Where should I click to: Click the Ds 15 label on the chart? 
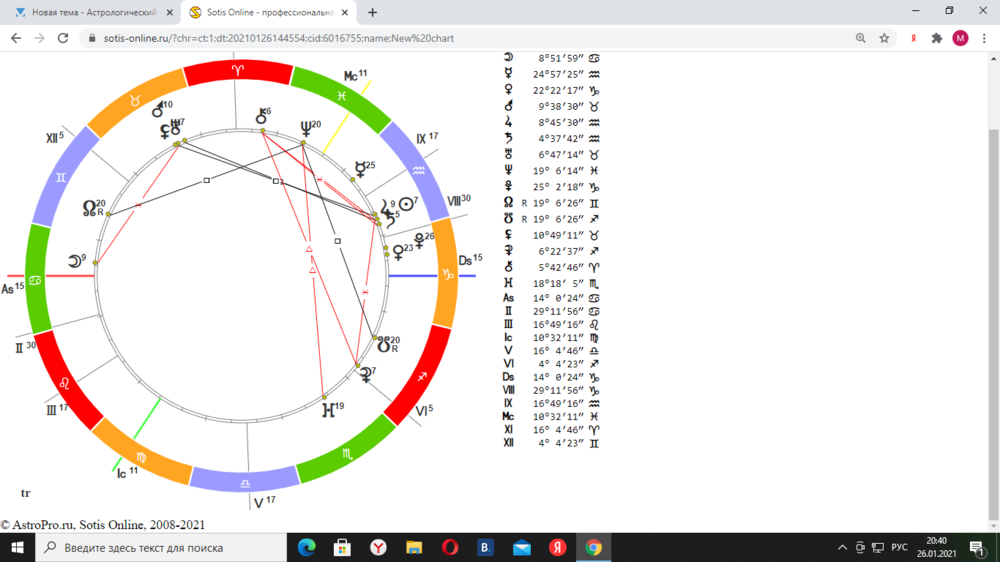coord(470,260)
